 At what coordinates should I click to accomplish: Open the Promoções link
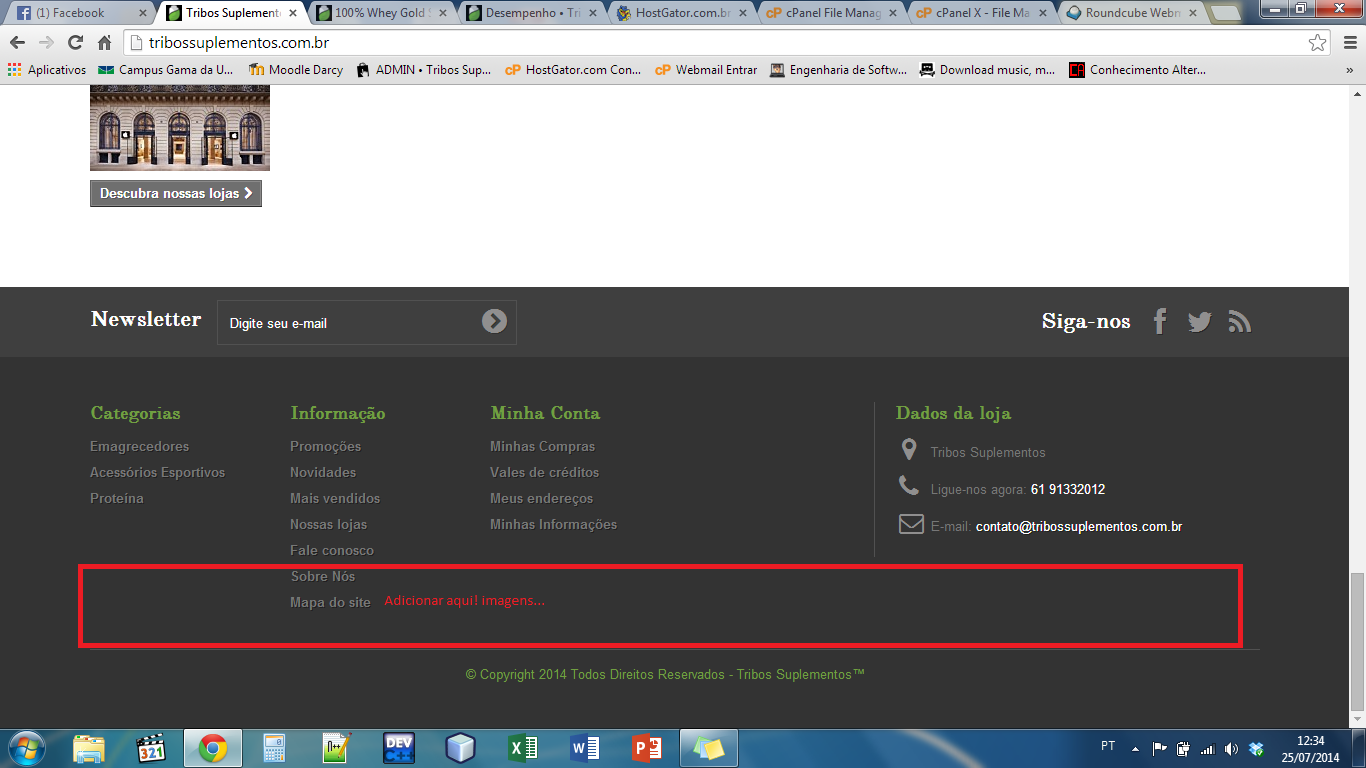(x=325, y=446)
